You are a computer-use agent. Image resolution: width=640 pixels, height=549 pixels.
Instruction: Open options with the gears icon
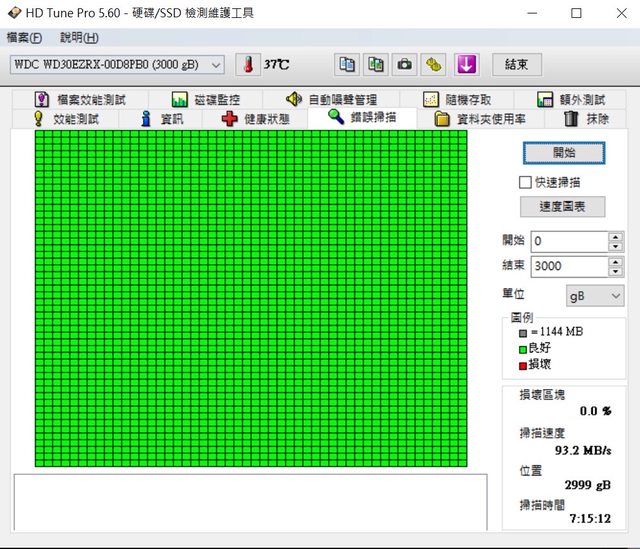434,64
